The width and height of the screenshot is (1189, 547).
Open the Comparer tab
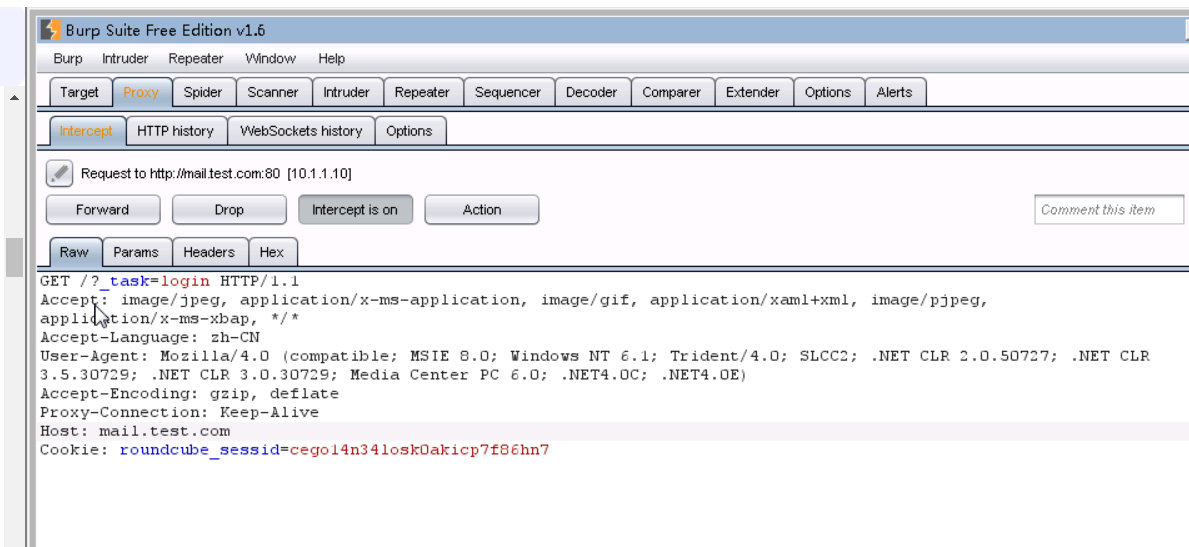(672, 92)
